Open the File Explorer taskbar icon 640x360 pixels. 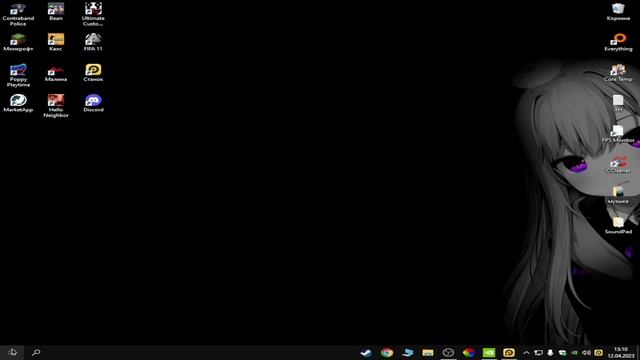[x=428, y=353]
